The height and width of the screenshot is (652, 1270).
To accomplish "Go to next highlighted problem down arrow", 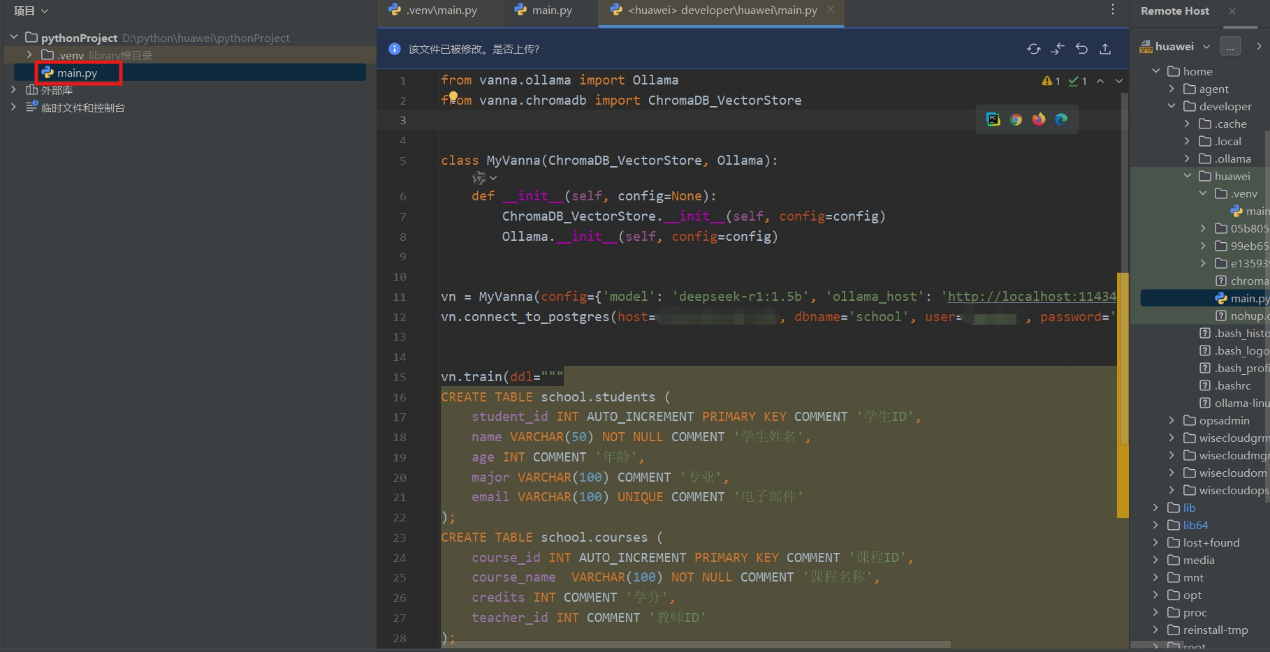I will 1119,81.
